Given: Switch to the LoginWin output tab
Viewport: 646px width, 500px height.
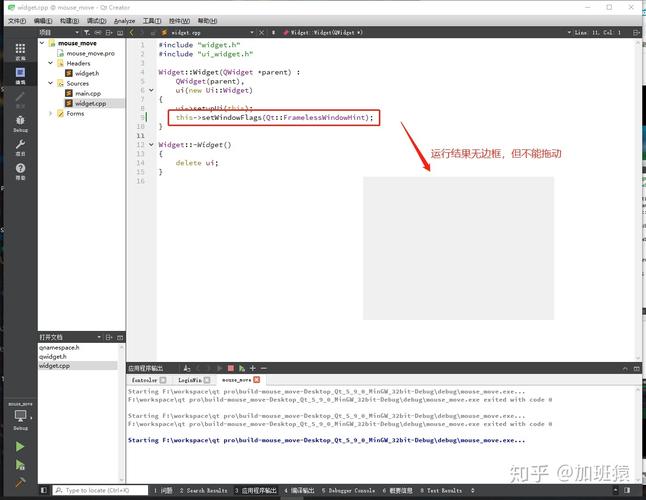Looking at the screenshot, I should 188,380.
